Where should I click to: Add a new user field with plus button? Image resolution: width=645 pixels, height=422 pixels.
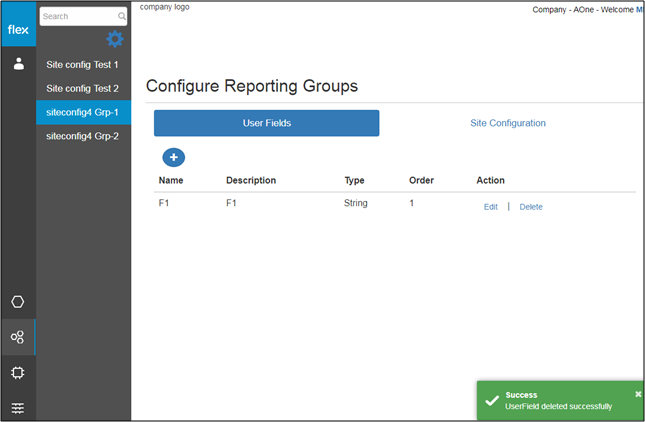click(174, 157)
